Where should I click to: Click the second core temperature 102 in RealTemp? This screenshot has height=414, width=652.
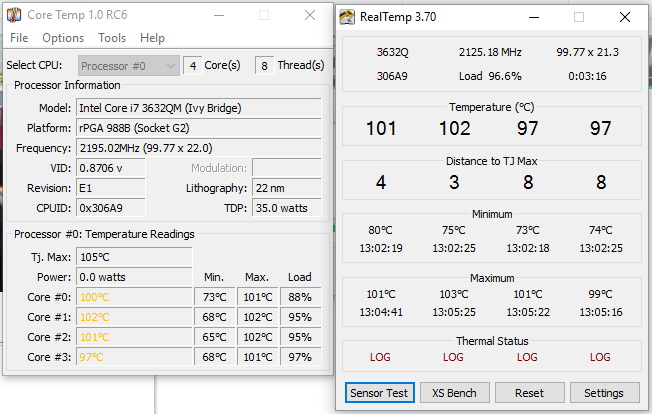coord(454,128)
